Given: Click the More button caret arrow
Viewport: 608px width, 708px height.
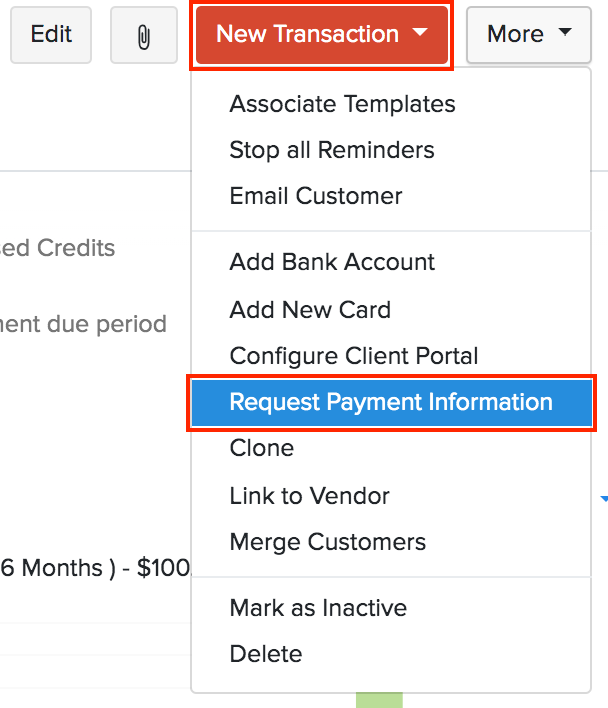Looking at the screenshot, I should (565, 32).
